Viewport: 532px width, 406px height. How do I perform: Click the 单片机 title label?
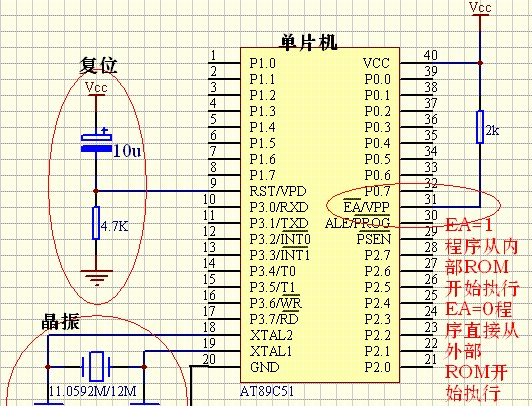(308, 42)
